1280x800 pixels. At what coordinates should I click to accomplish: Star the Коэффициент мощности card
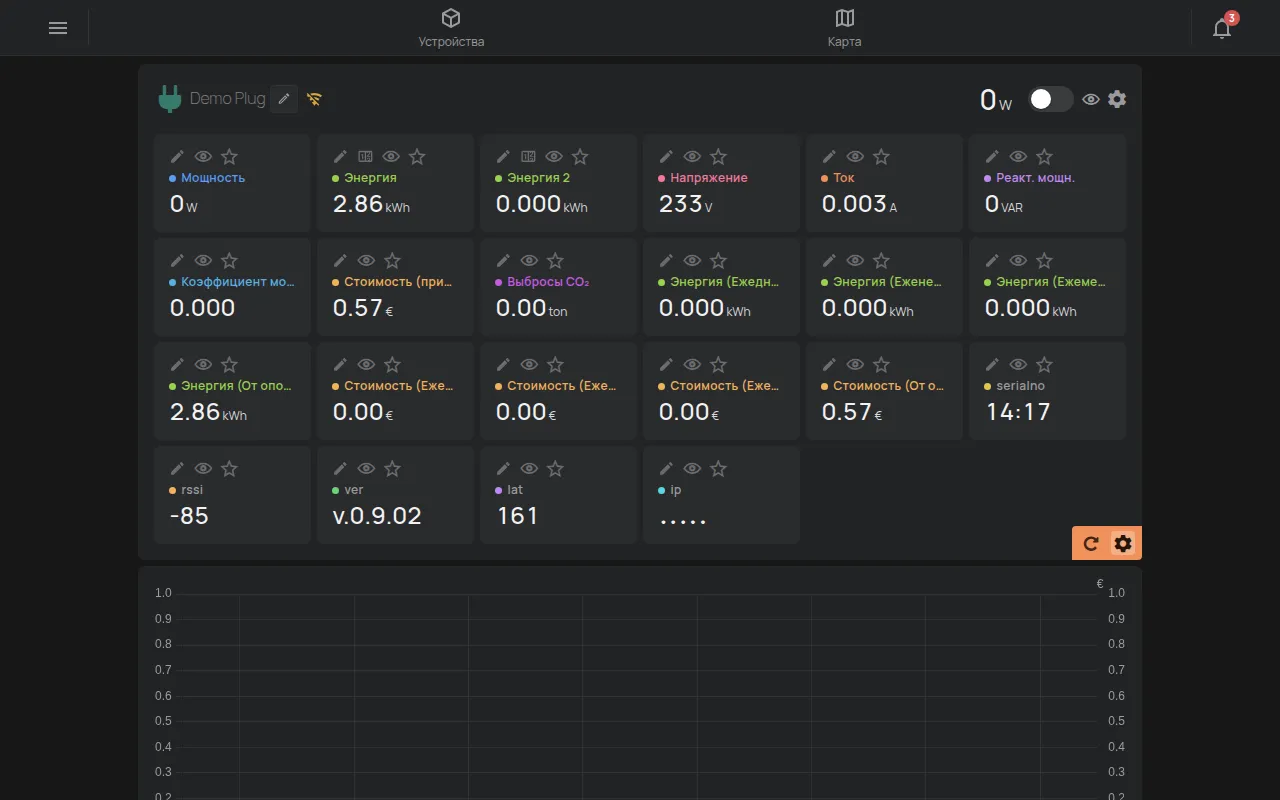(x=229, y=260)
